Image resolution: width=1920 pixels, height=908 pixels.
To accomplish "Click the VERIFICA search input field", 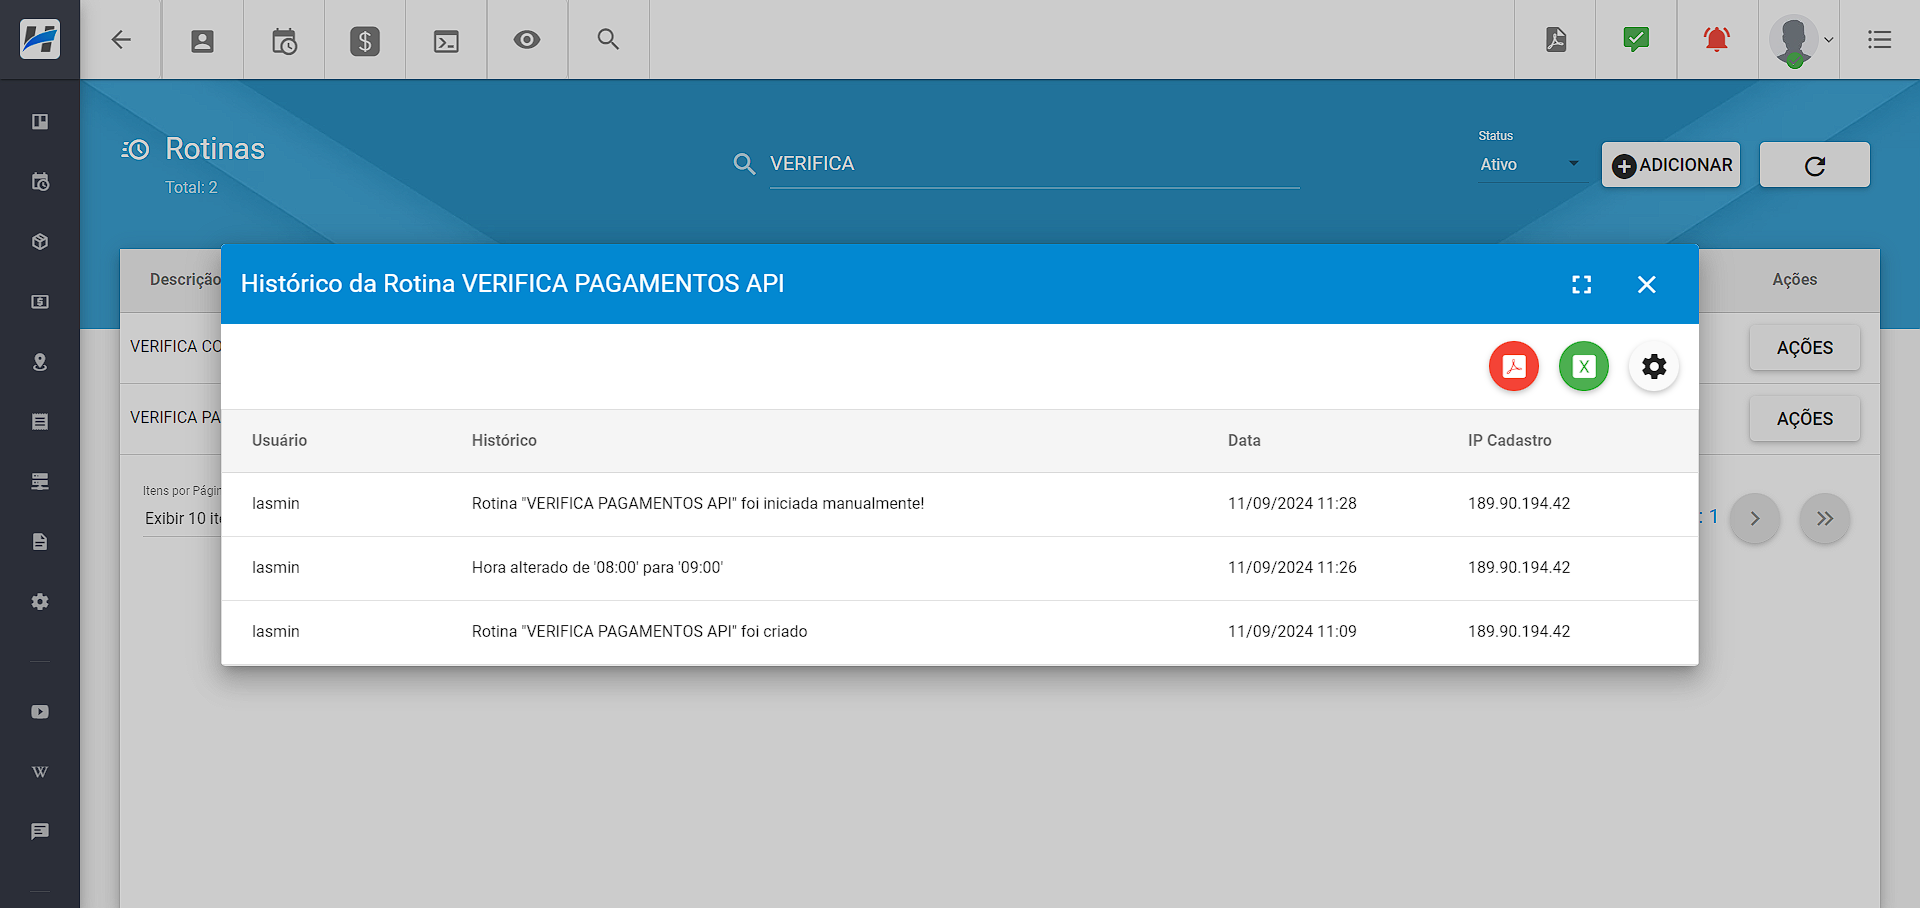I will pos(1034,164).
